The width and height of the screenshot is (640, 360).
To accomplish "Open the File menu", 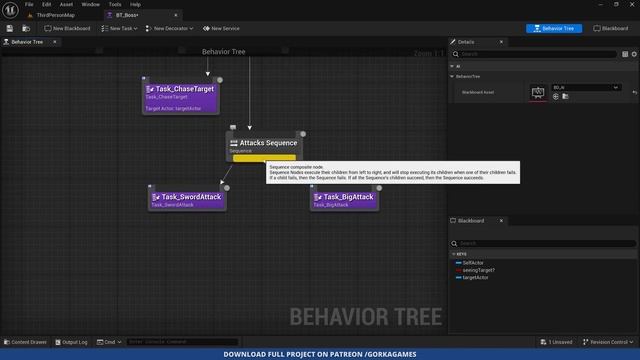I will pyautogui.click(x=29, y=4).
